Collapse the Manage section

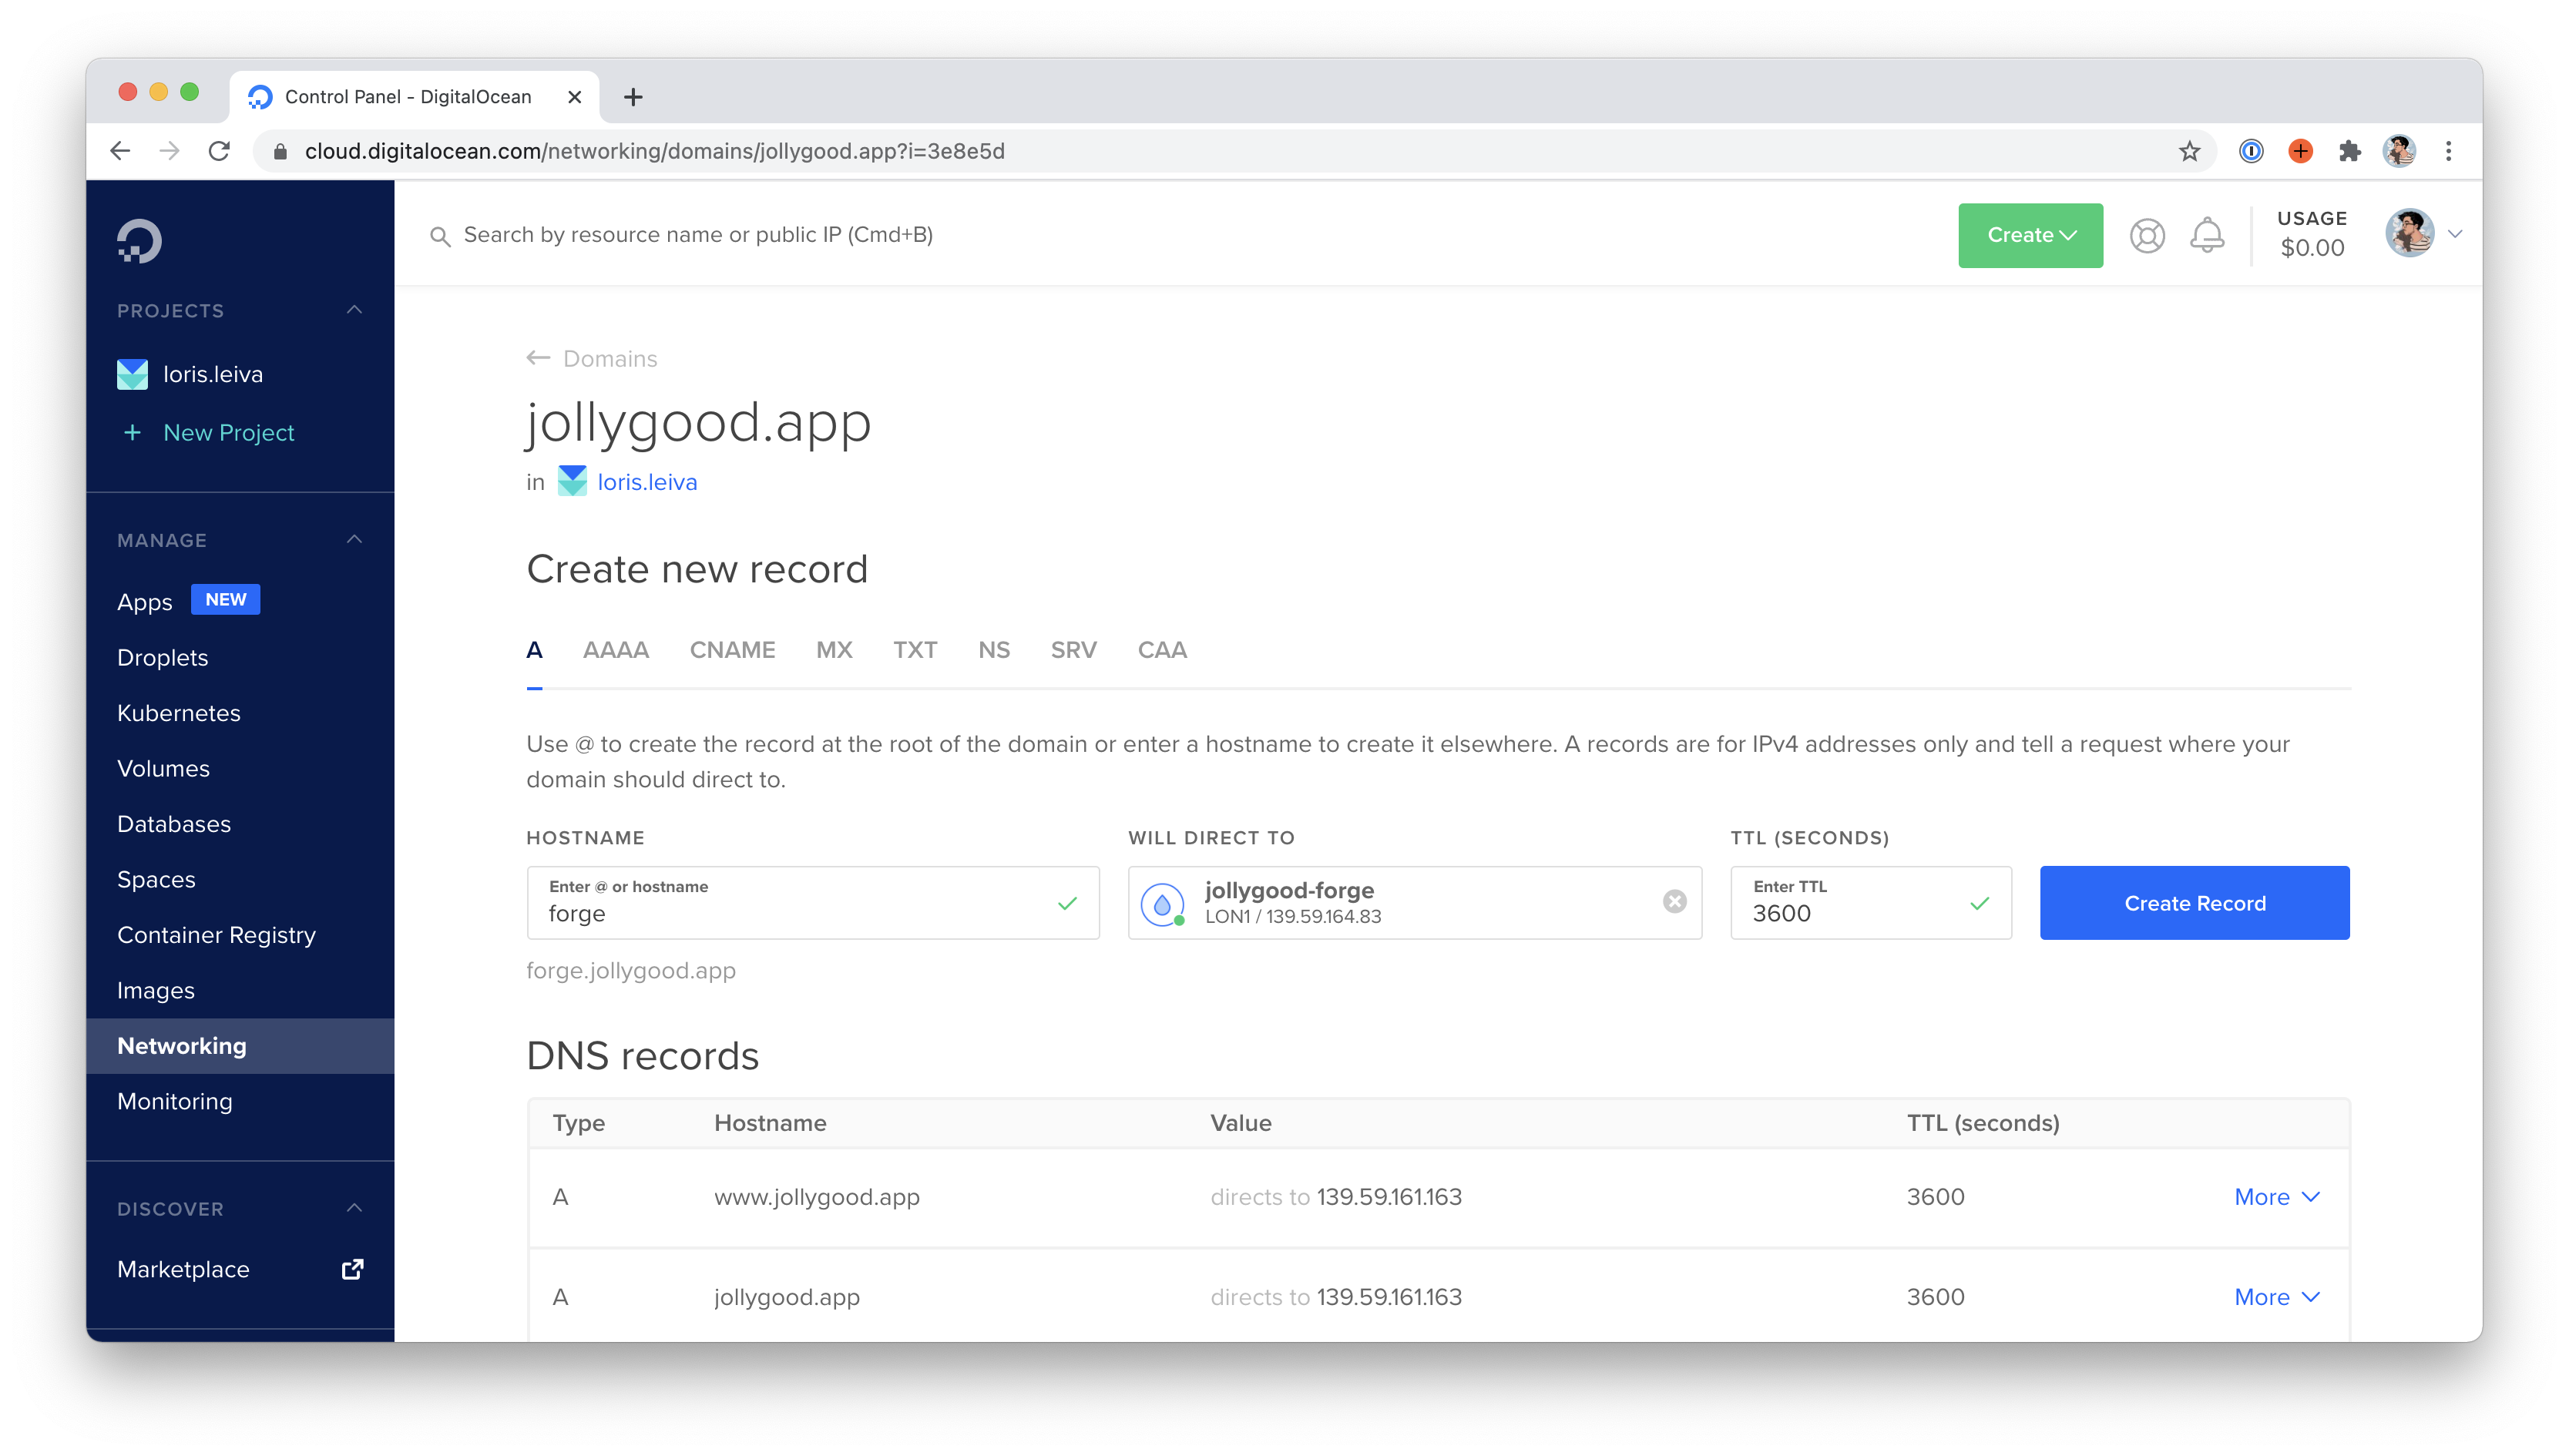click(x=354, y=540)
